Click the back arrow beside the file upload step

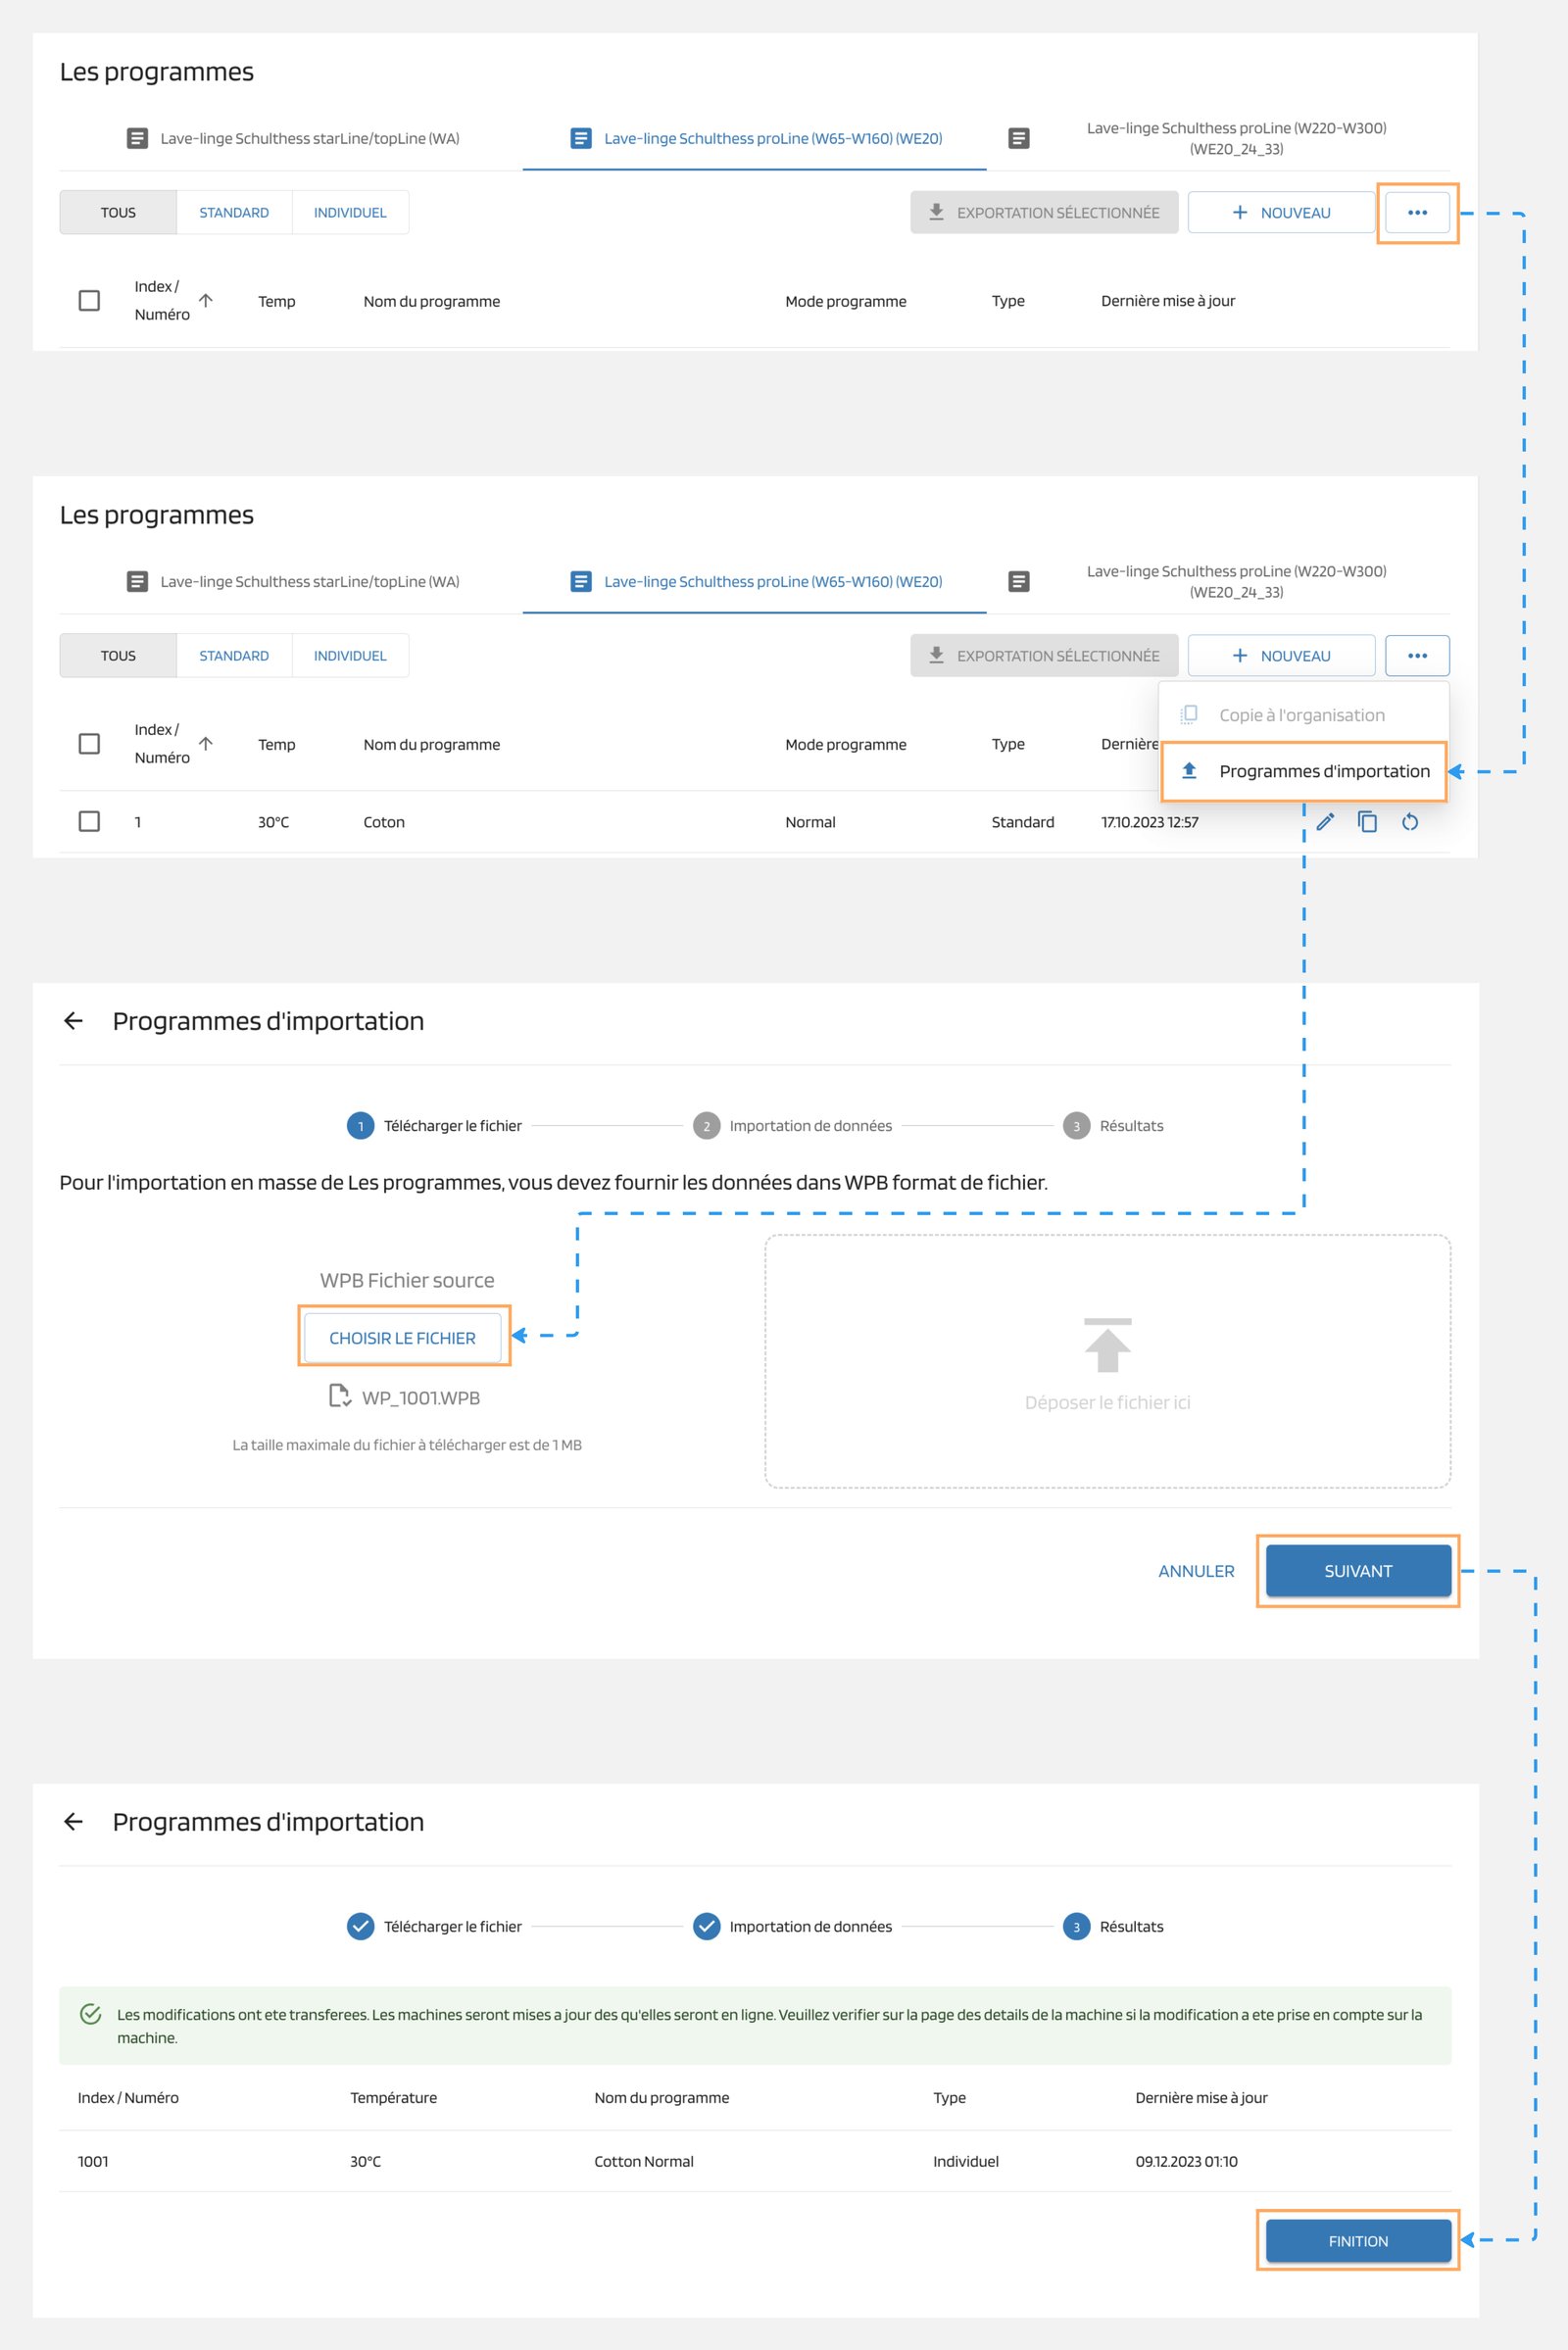pyautogui.click(x=73, y=1020)
